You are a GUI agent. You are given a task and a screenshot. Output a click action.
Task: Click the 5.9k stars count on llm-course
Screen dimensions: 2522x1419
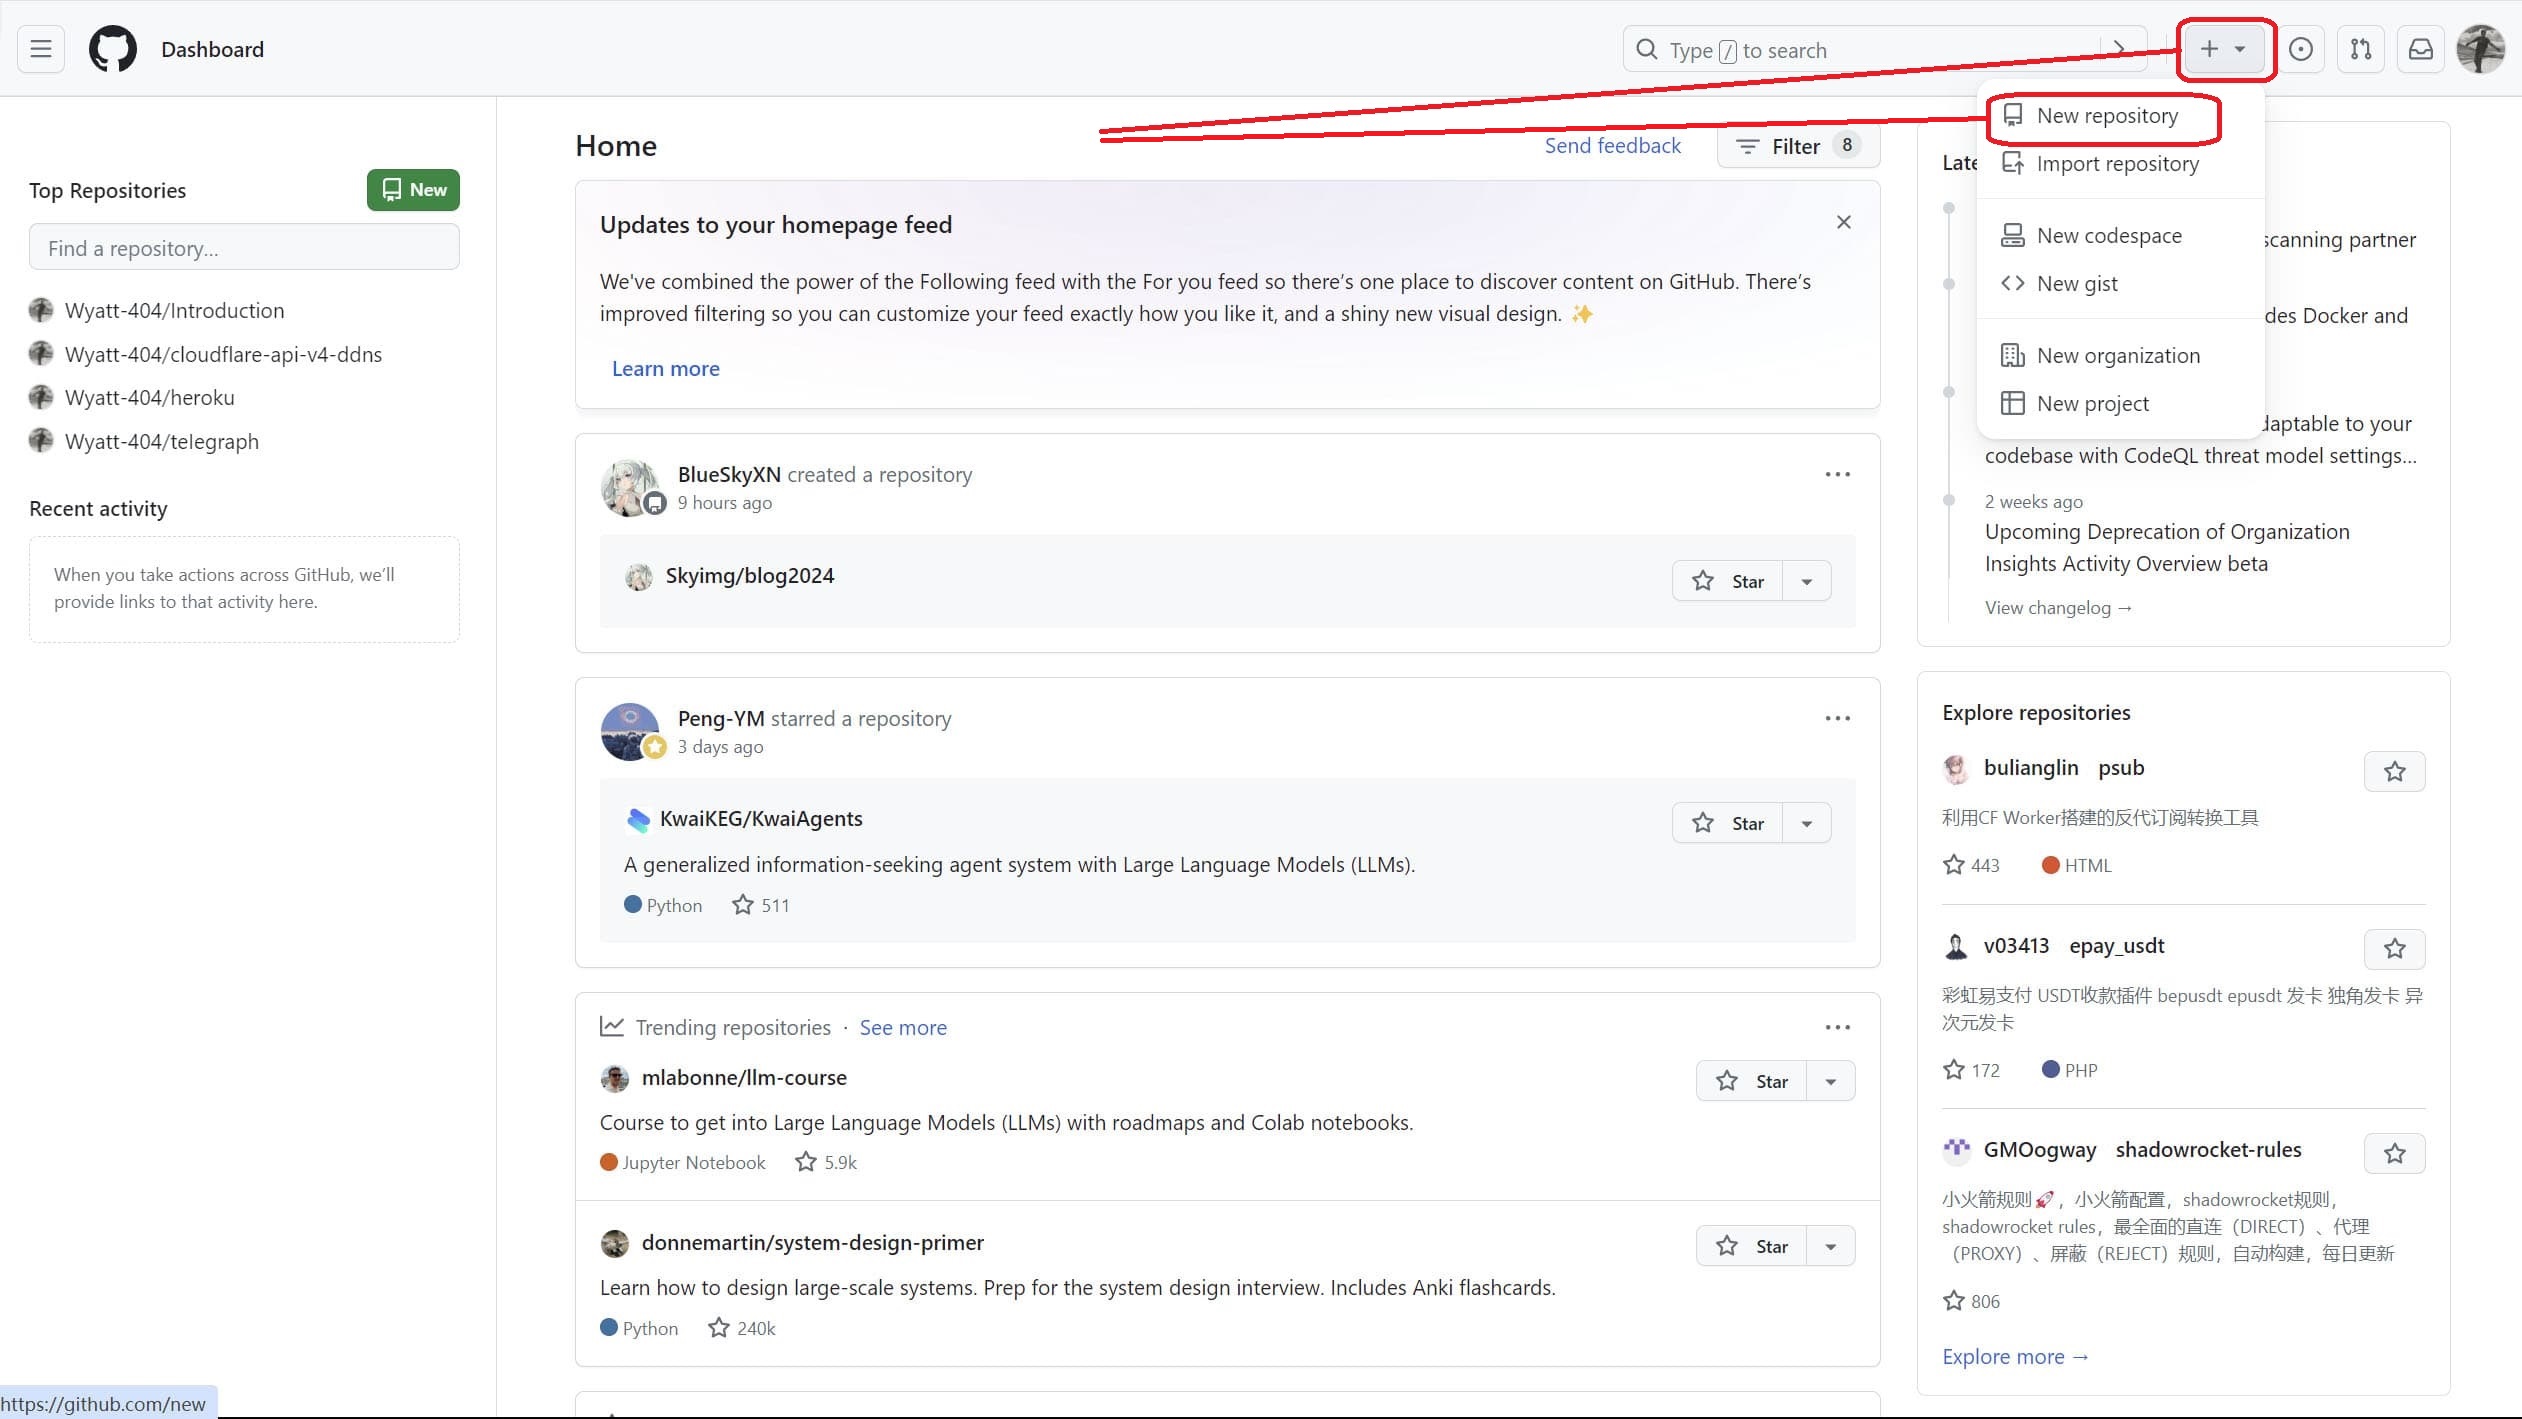[826, 1162]
